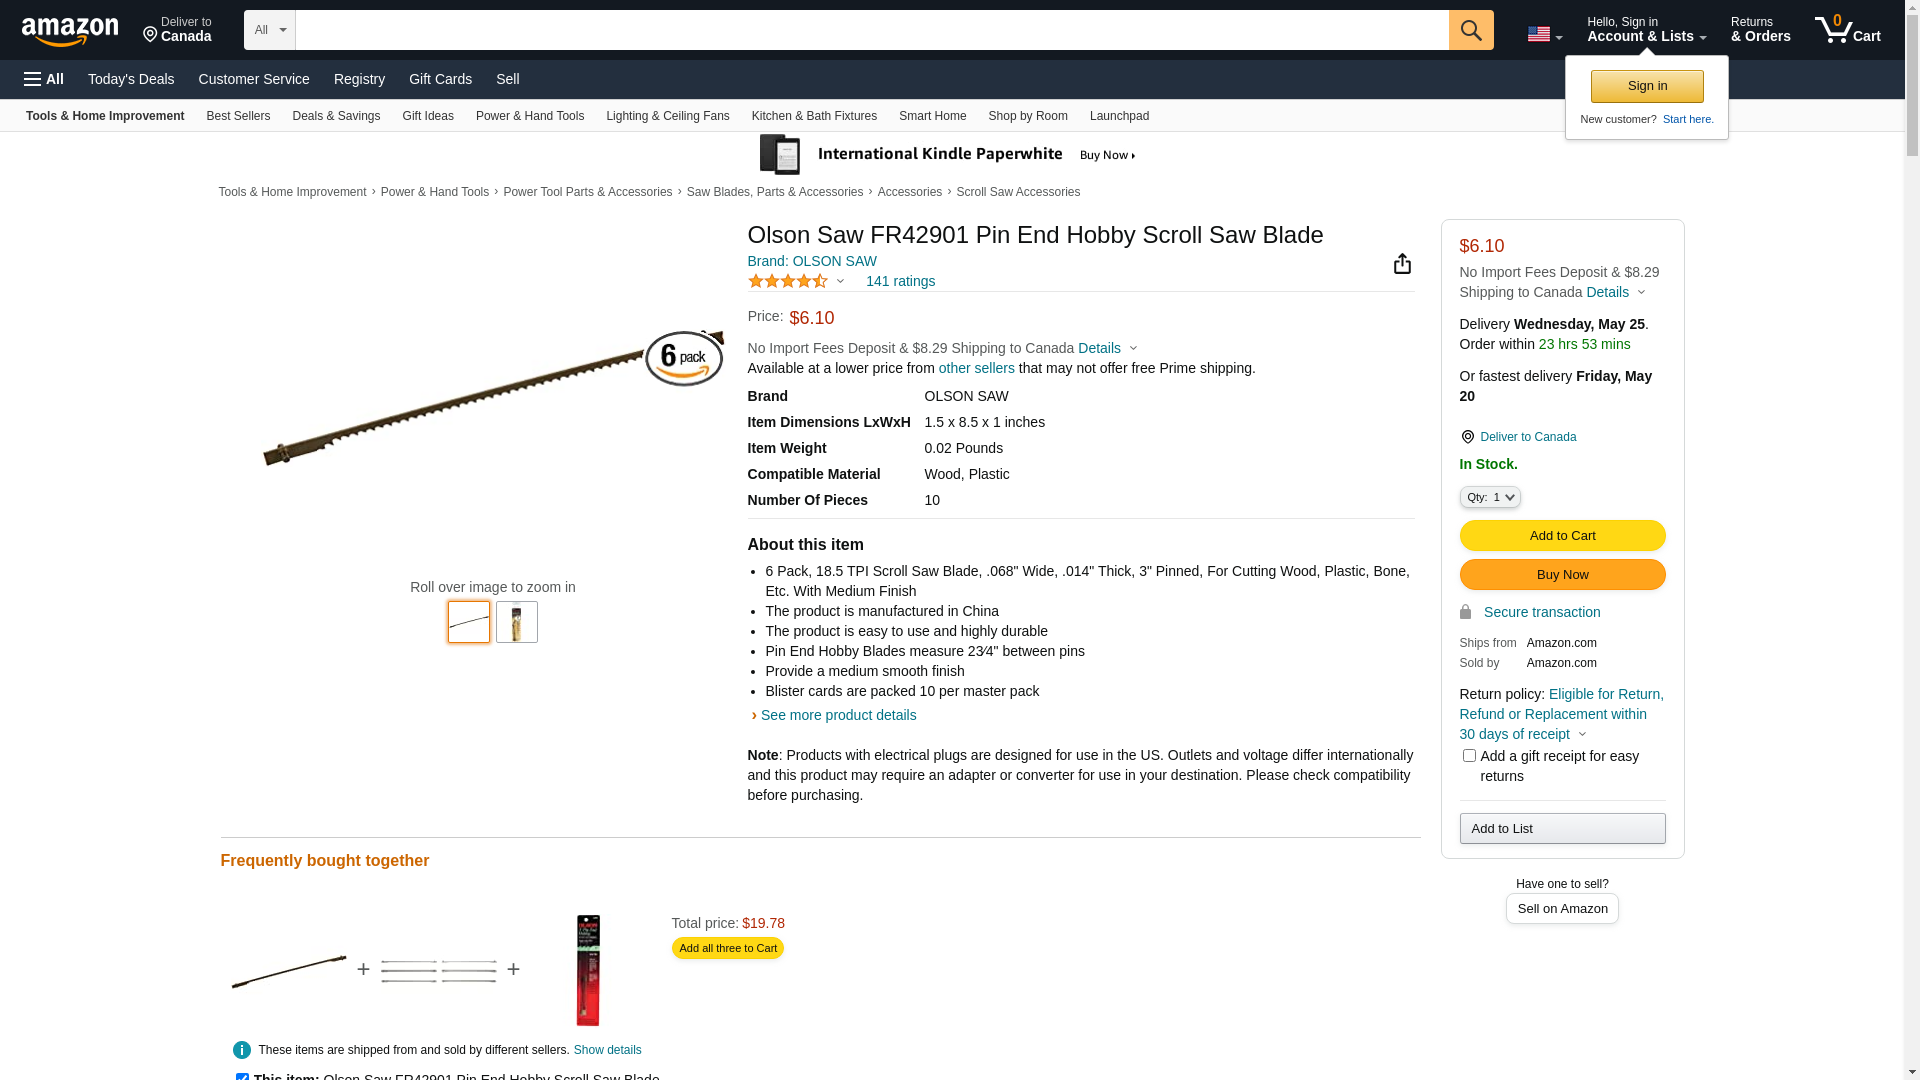Open Today's Deals menu item
Screen dimensions: 1920x1080
(131, 79)
